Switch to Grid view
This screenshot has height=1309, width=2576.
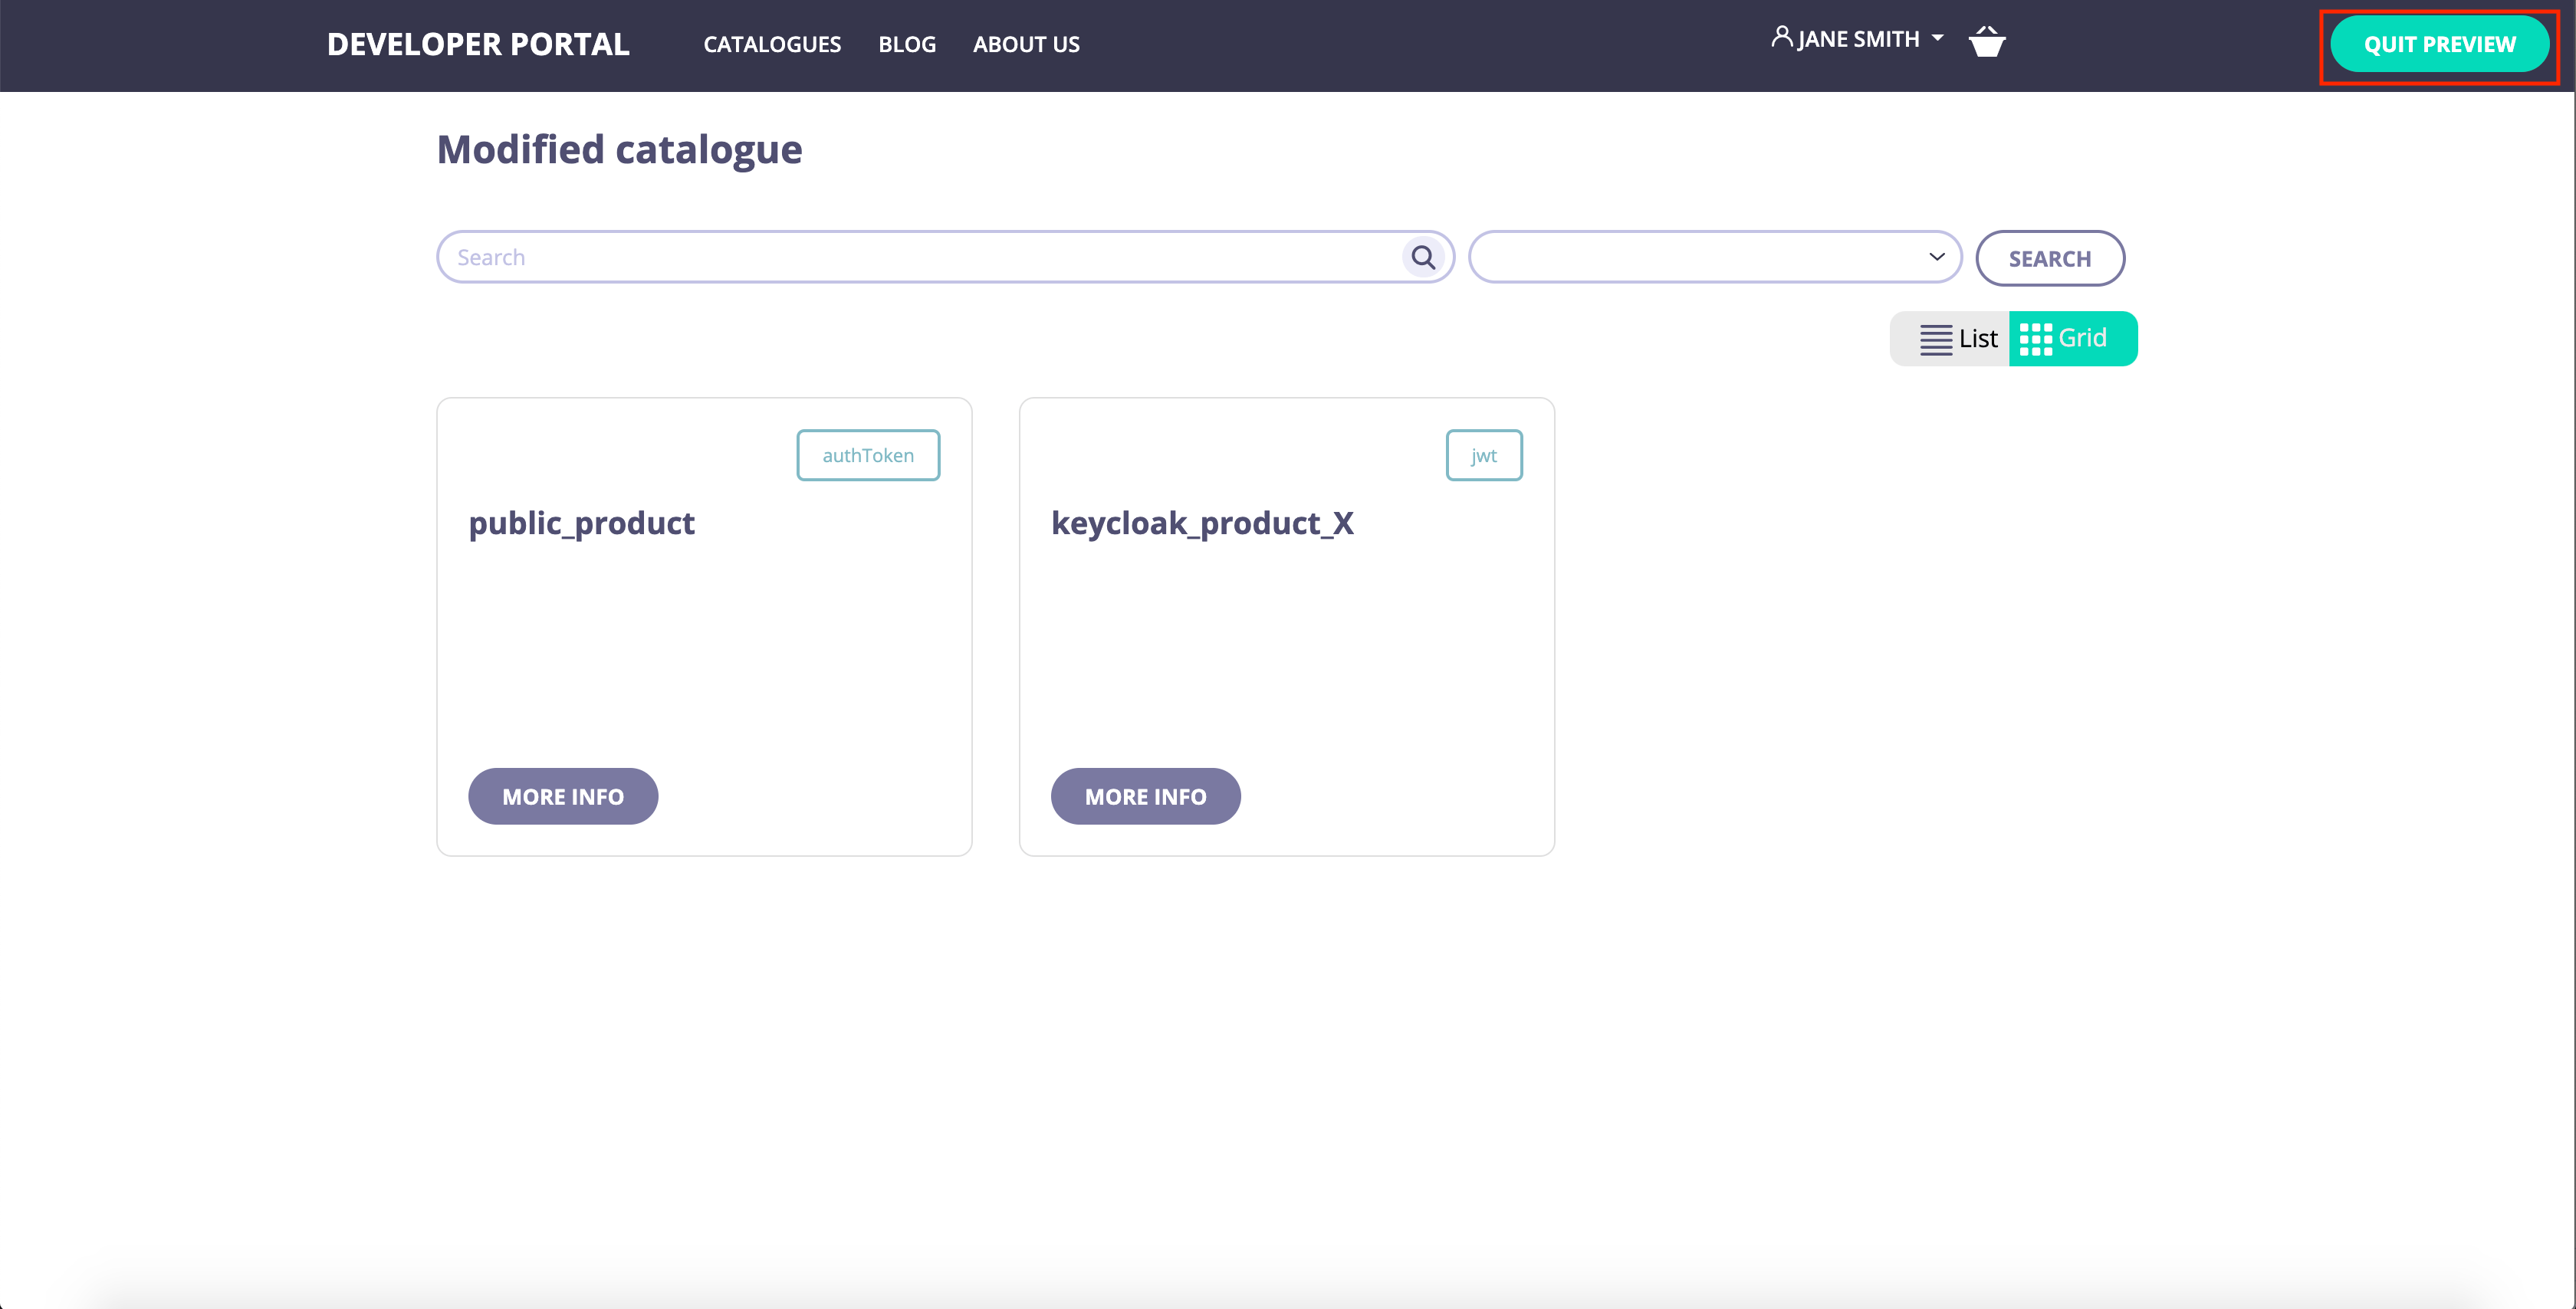click(x=2073, y=339)
